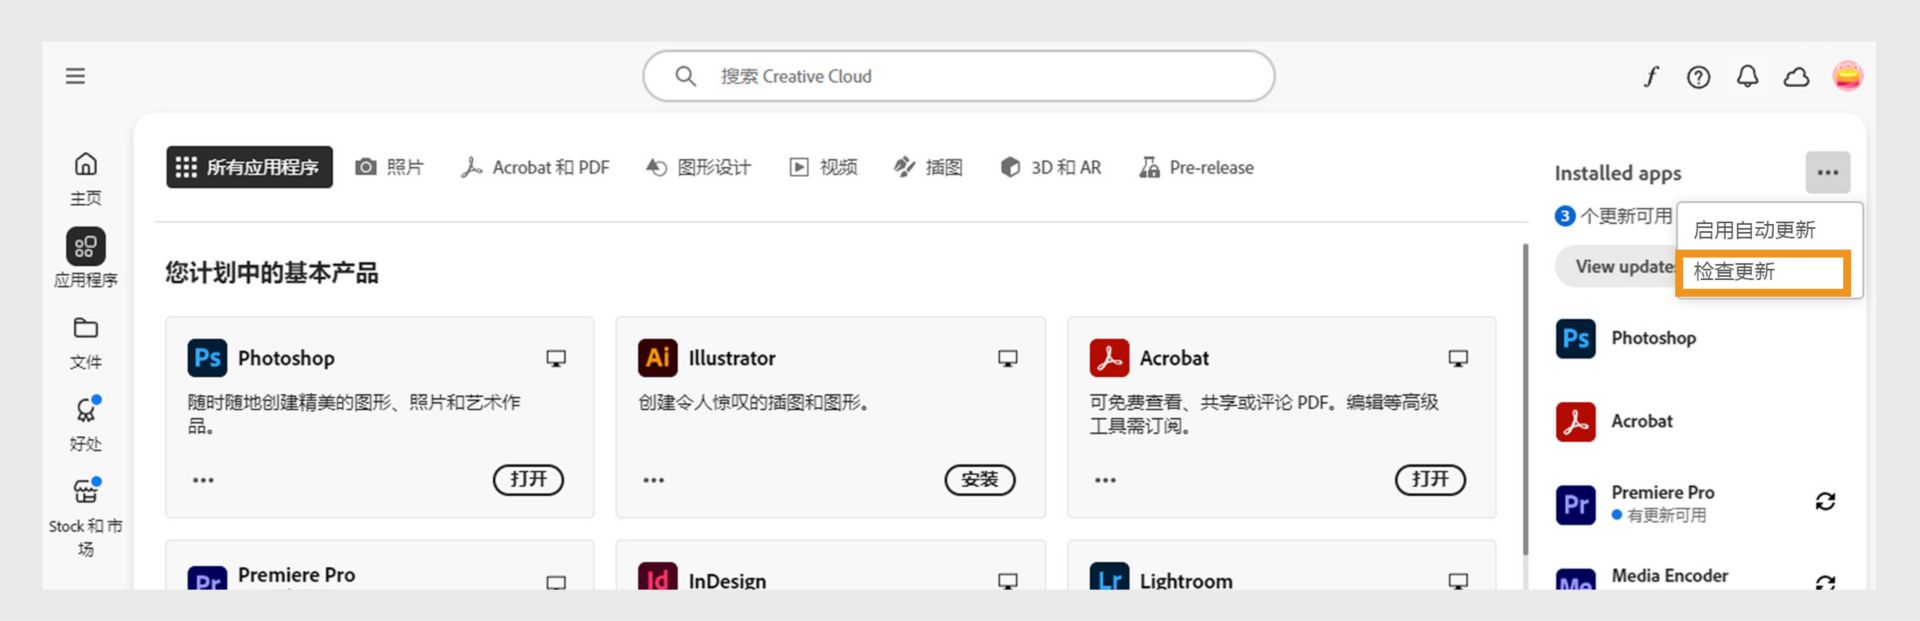Click the Acrobat card icon
The width and height of the screenshot is (1920, 621).
click(x=1109, y=358)
